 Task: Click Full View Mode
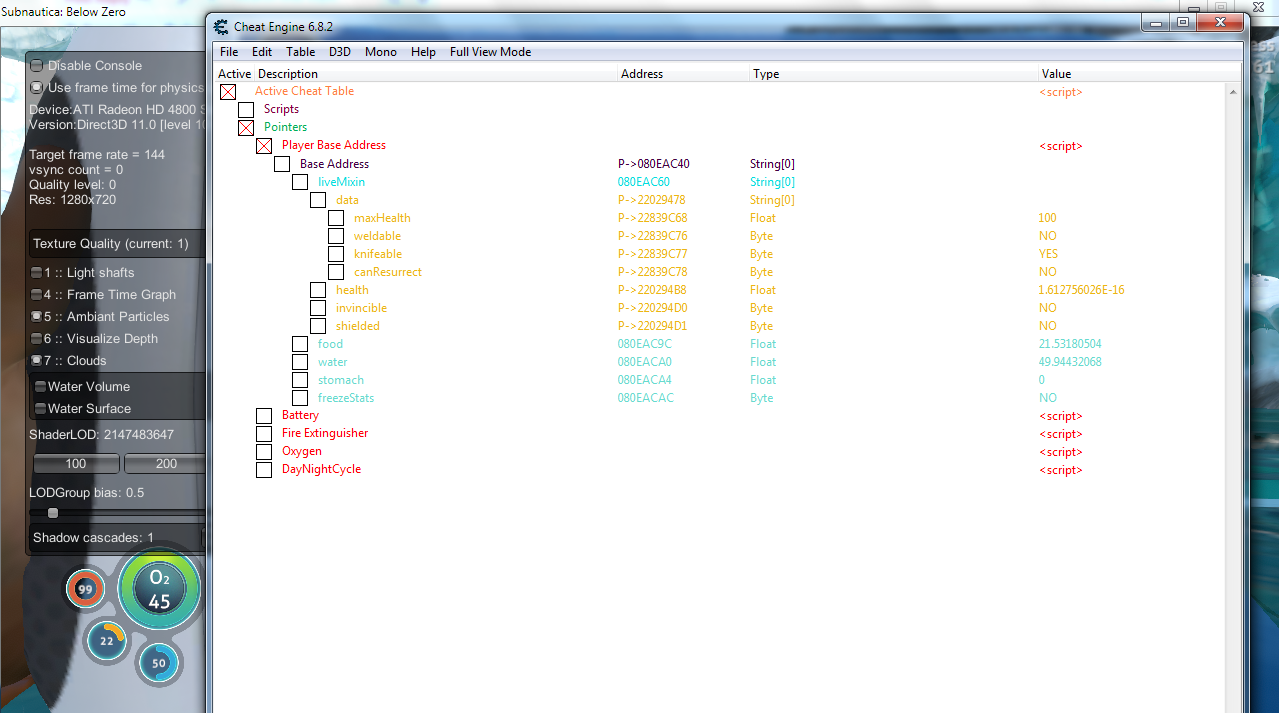(490, 52)
